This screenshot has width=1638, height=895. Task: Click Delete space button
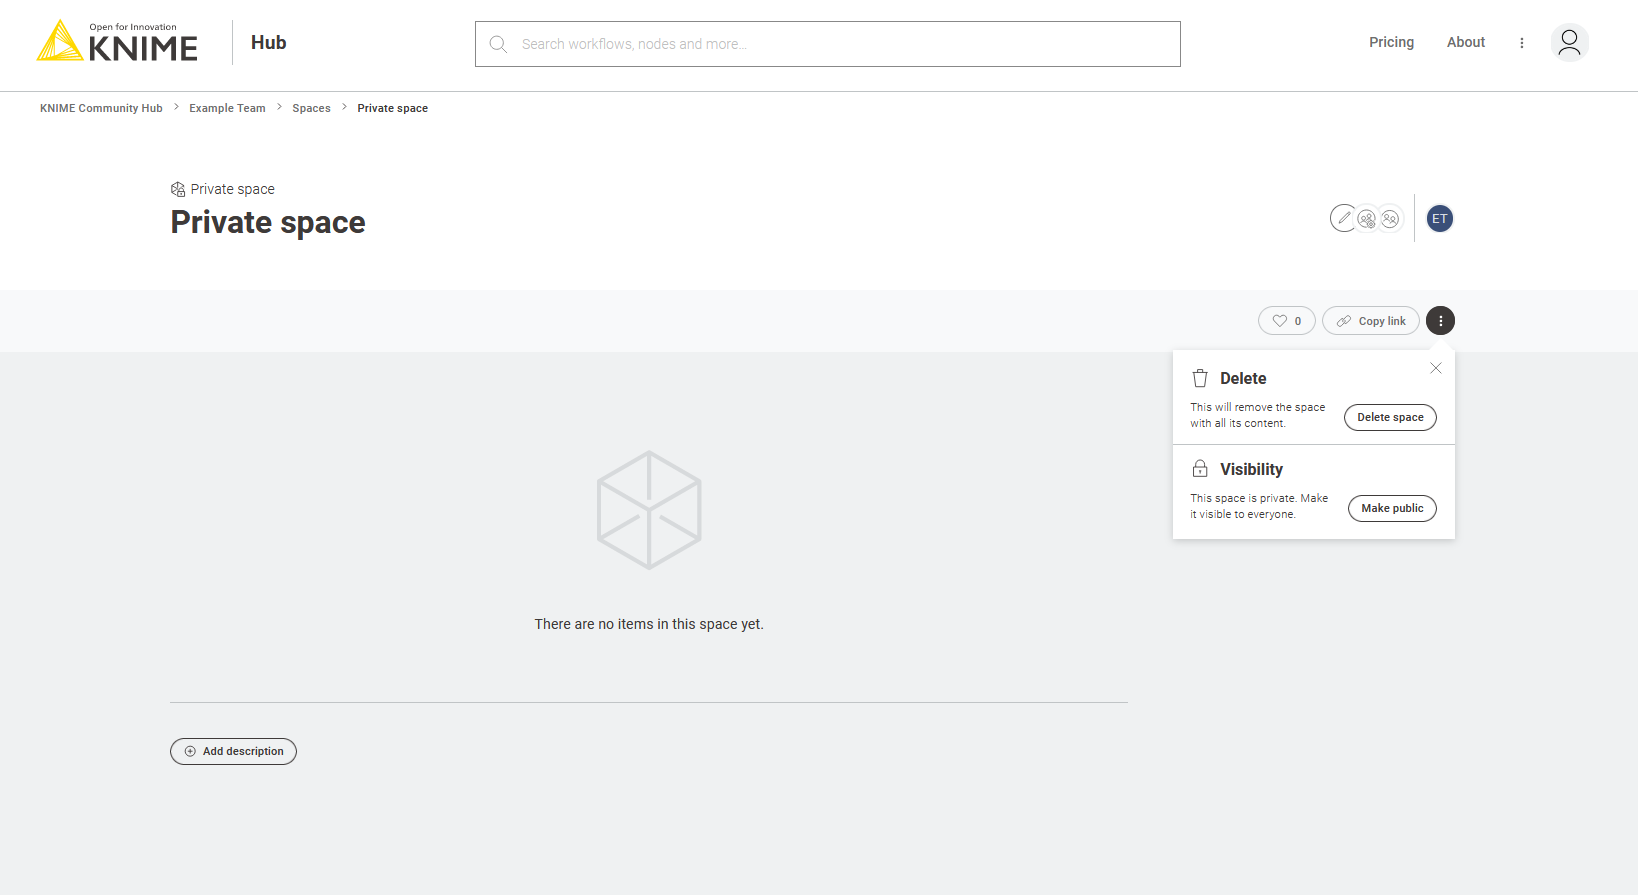coord(1389,417)
